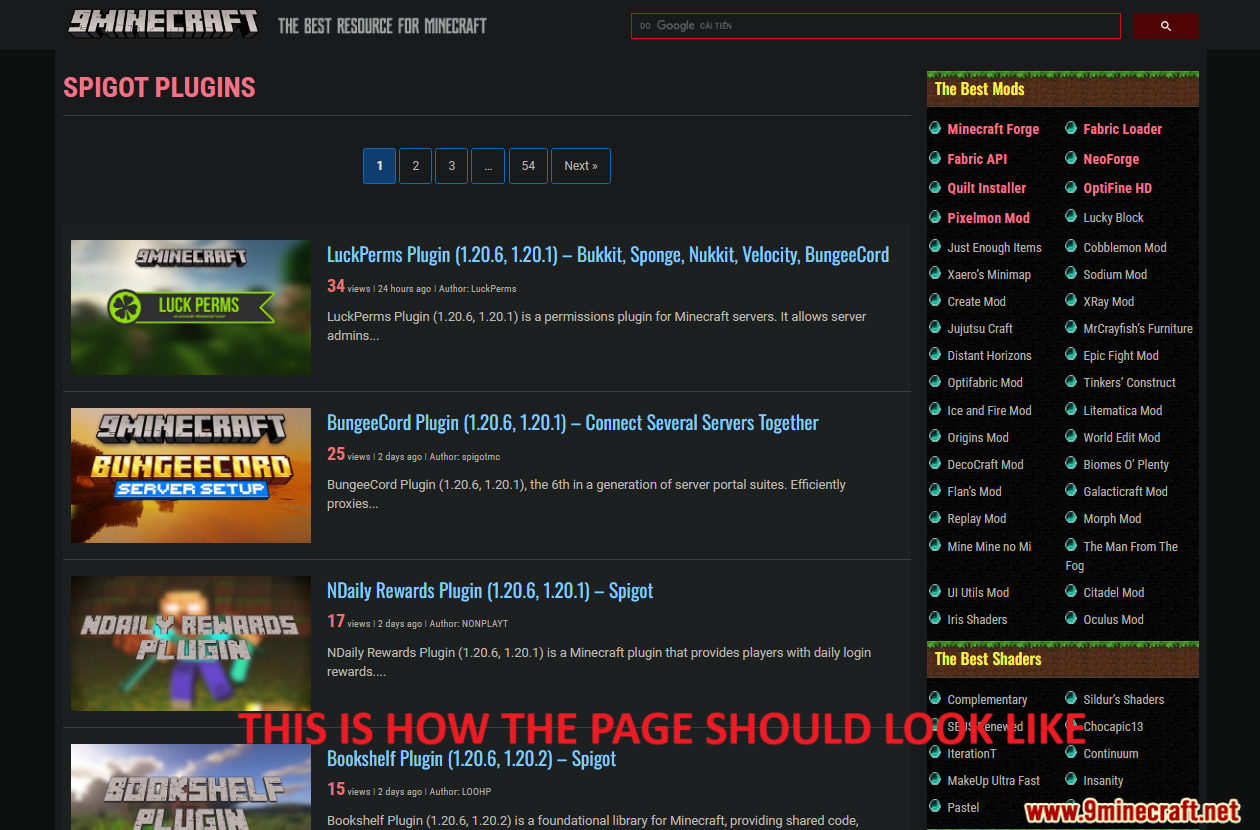Open XRay Mod link
This screenshot has width=1260, height=830.
point(1108,302)
